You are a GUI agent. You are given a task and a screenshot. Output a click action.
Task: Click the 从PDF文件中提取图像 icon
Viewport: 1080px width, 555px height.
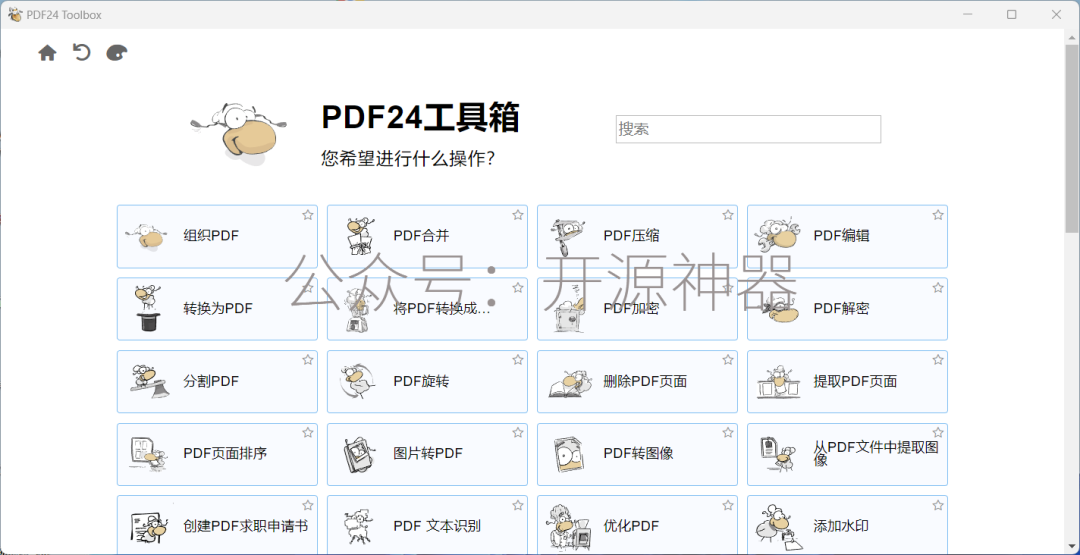pyautogui.click(x=778, y=454)
